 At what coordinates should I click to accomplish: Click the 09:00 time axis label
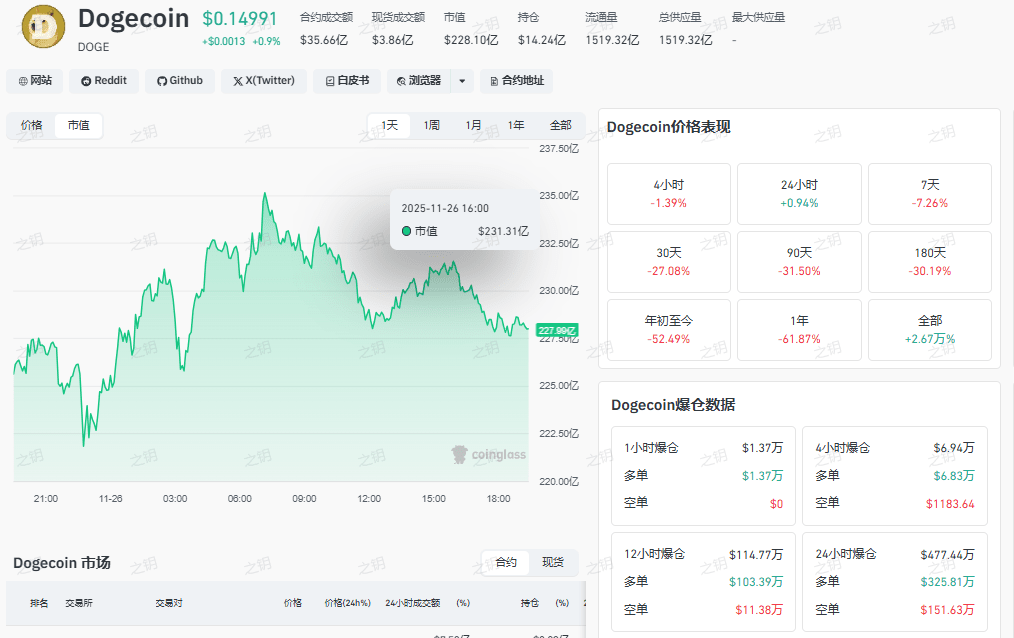pos(304,499)
